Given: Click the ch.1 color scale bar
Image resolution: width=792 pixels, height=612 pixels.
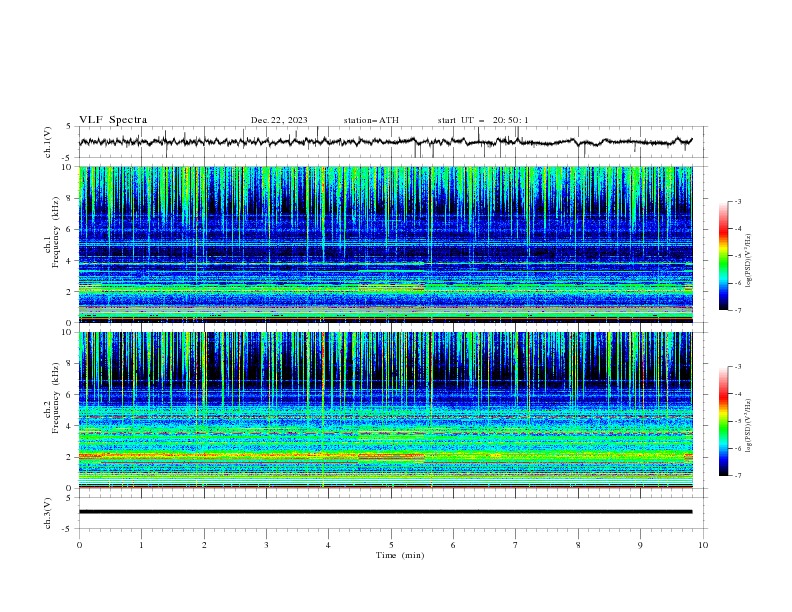Looking at the screenshot, I should click(724, 256).
